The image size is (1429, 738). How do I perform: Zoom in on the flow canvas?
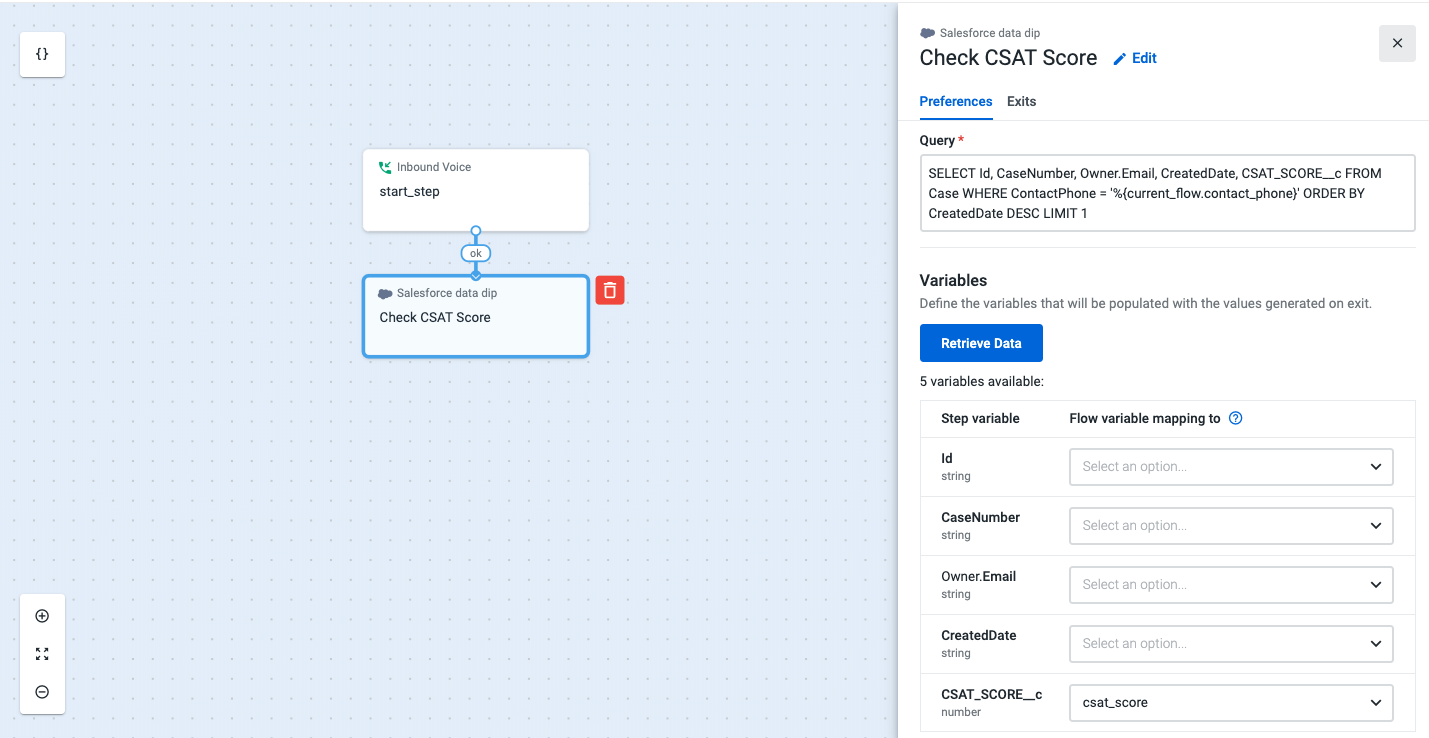[x=42, y=615]
